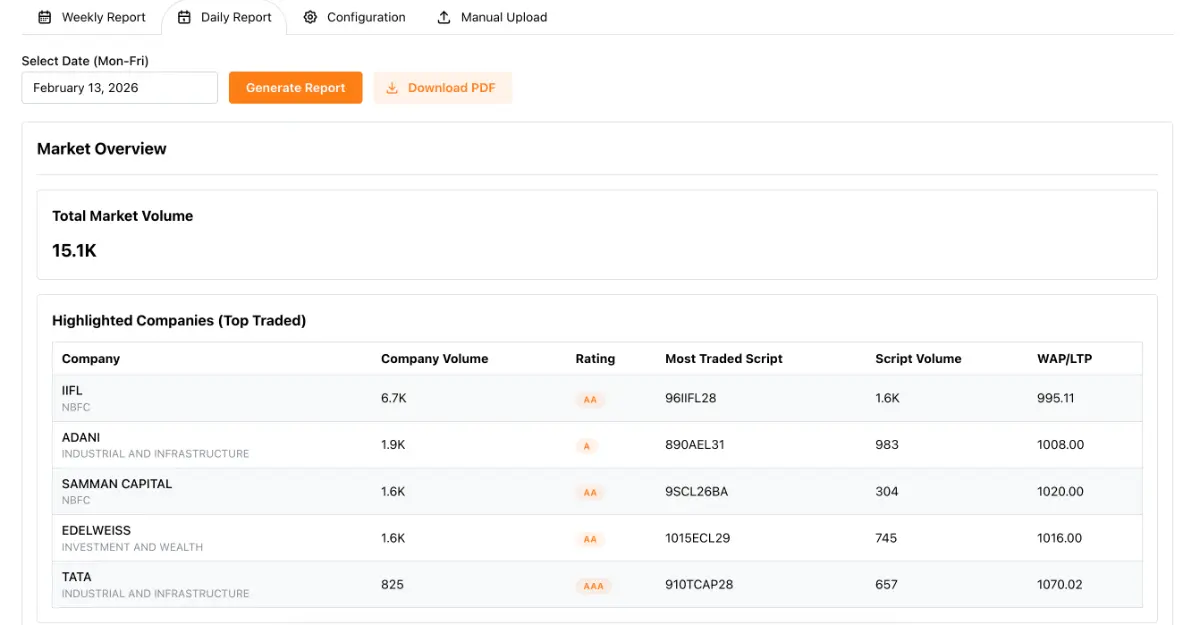Image resolution: width=1200 pixels, height=625 pixels.
Task: Click the calendar icon beside Daily Report
Action: pos(184,17)
